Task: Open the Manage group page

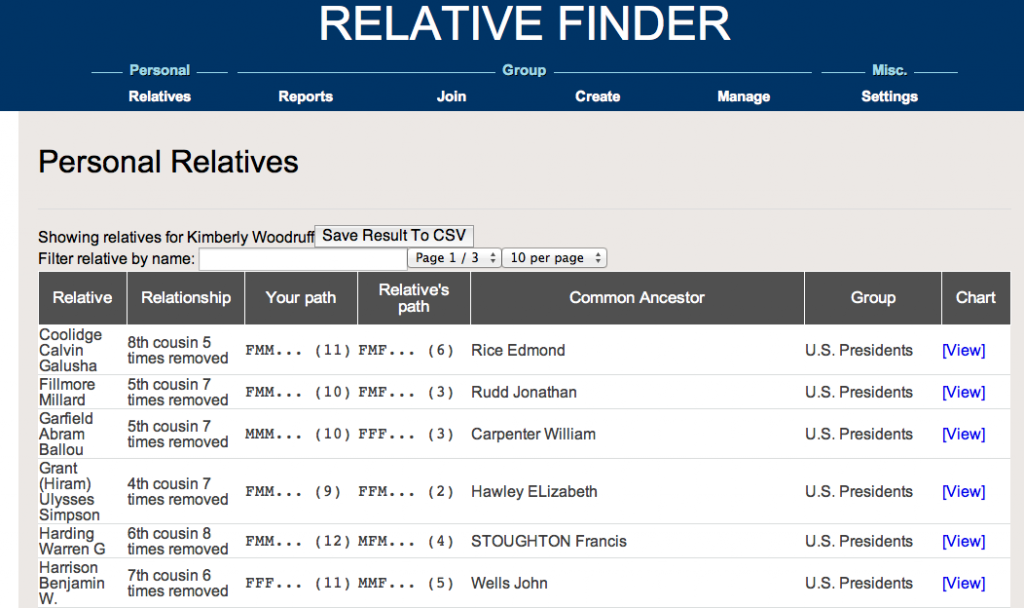Action: [x=743, y=97]
